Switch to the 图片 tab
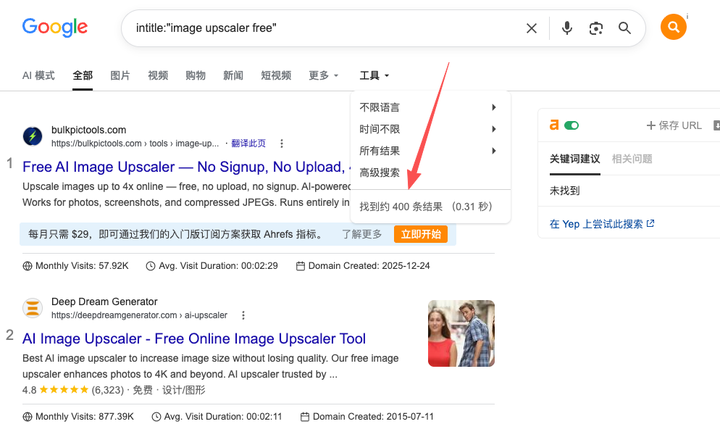This screenshot has width=720, height=432. point(120,75)
